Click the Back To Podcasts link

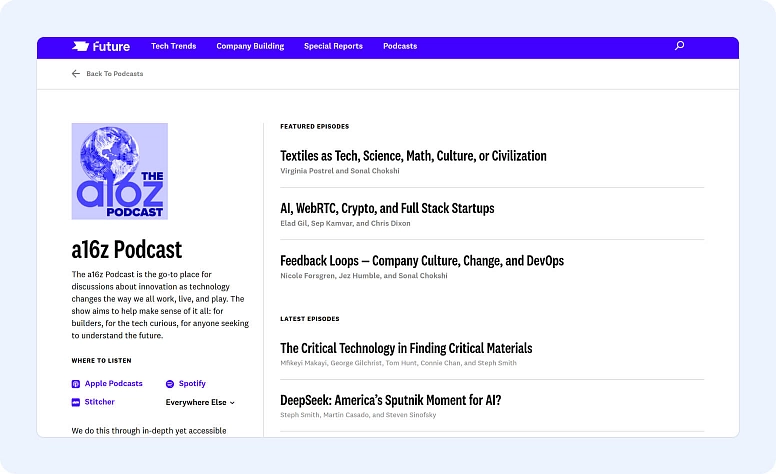click(114, 74)
